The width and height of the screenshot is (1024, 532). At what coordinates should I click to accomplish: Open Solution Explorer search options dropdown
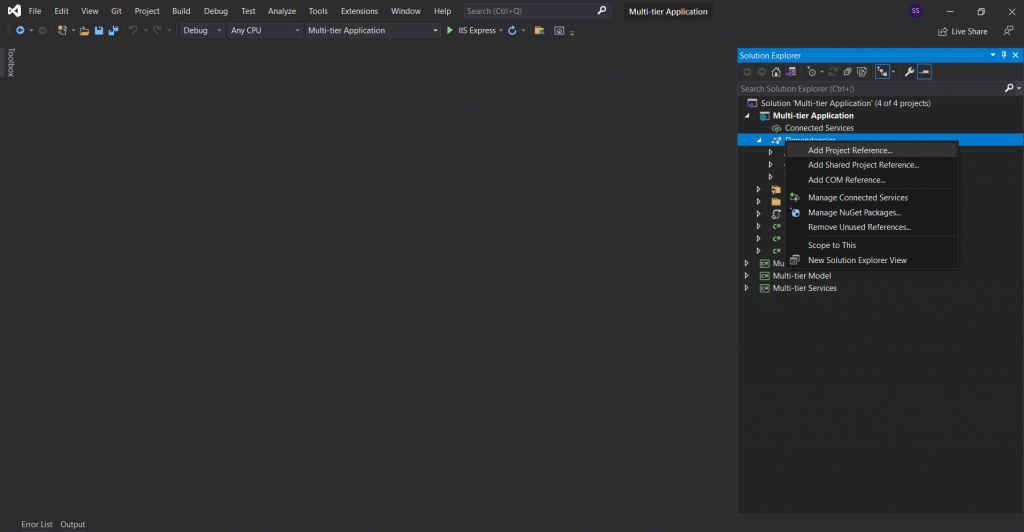[x=1019, y=89]
